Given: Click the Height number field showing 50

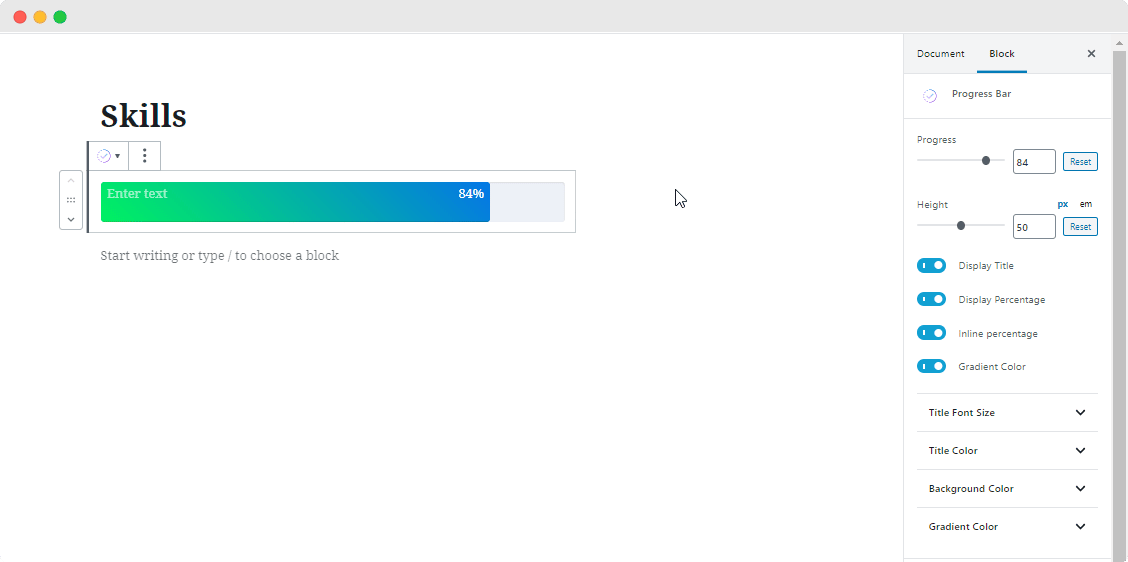Looking at the screenshot, I should pyautogui.click(x=1034, y=227).
